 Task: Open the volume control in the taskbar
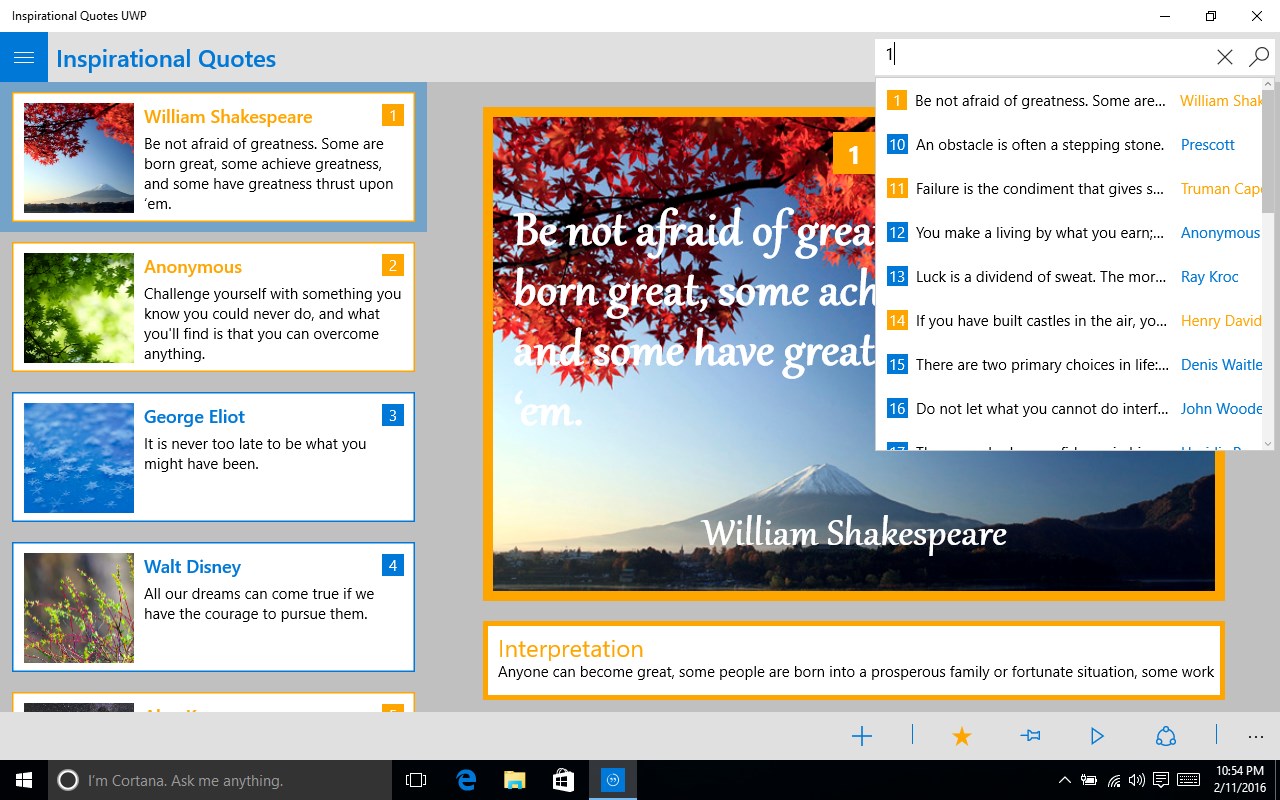(x=1136, y=780)
